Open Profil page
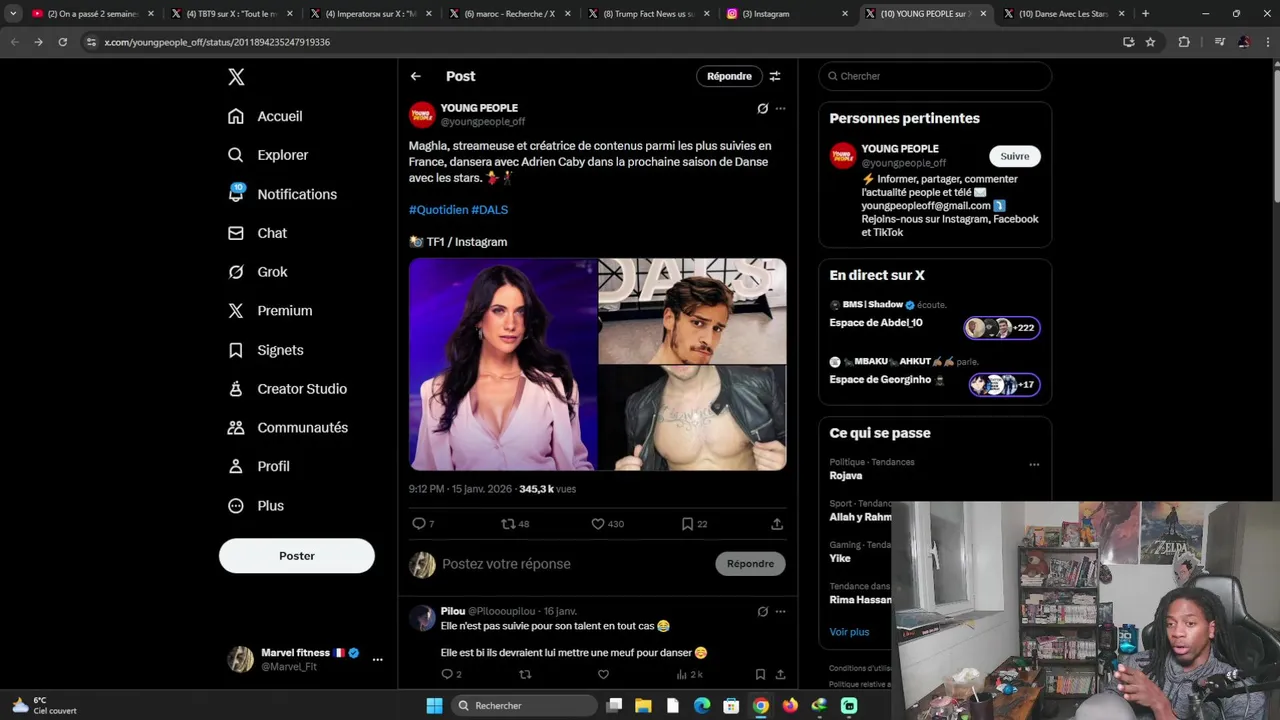Screen dimensions: 1280x720 tap(258, 466)
